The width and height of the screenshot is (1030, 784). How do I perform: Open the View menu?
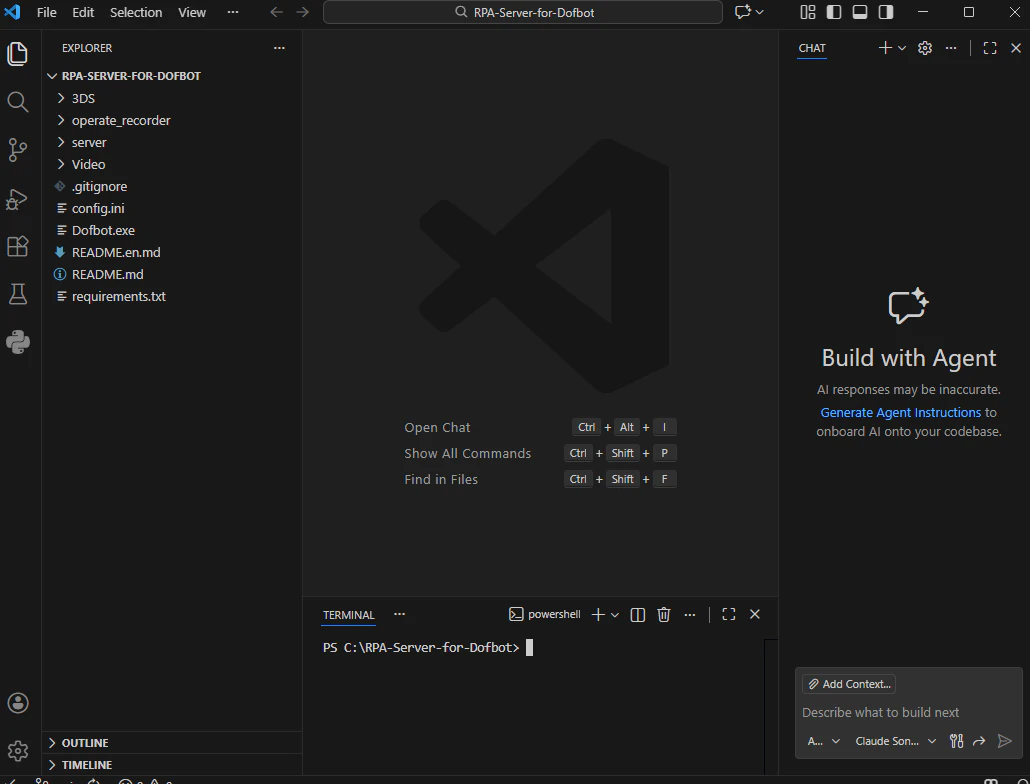click(192, 12)
